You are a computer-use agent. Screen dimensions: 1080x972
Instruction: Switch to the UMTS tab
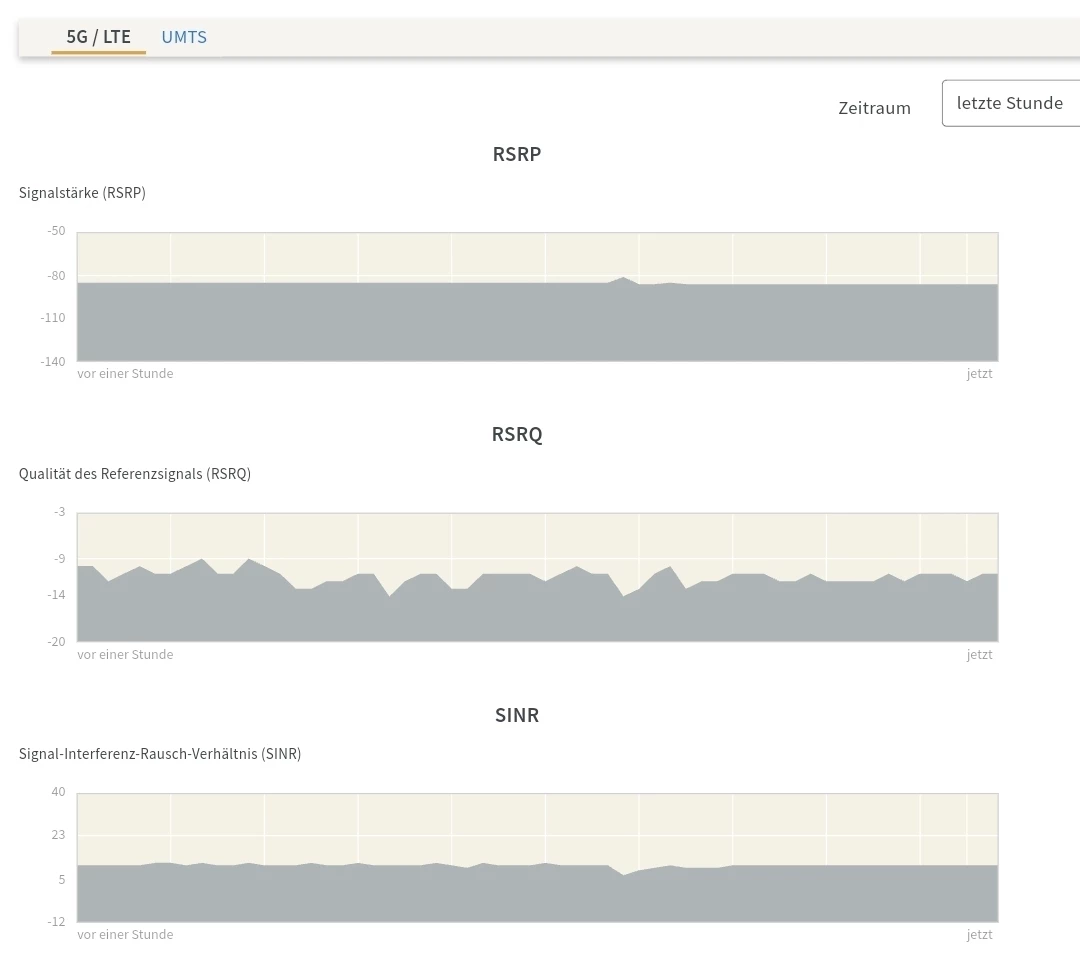click(184, 38)
